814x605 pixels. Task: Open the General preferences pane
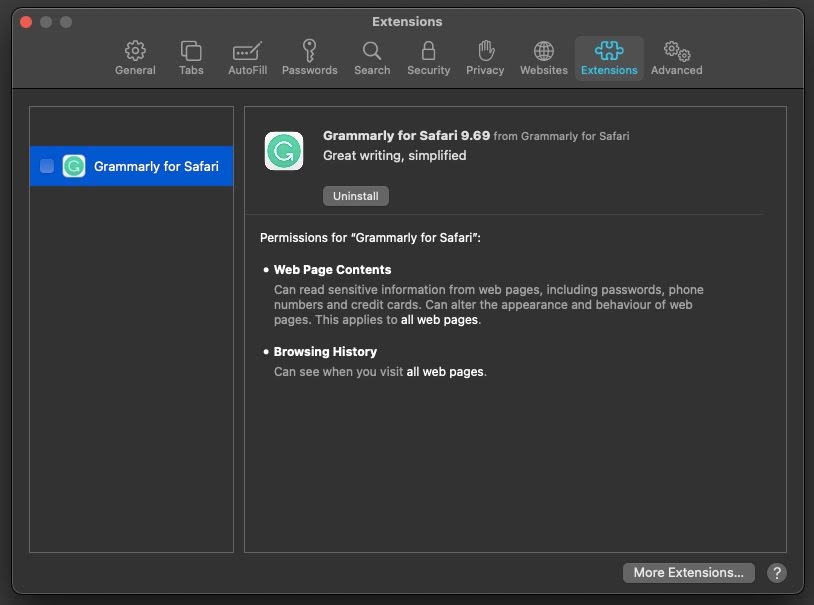(x=135, y=58)
